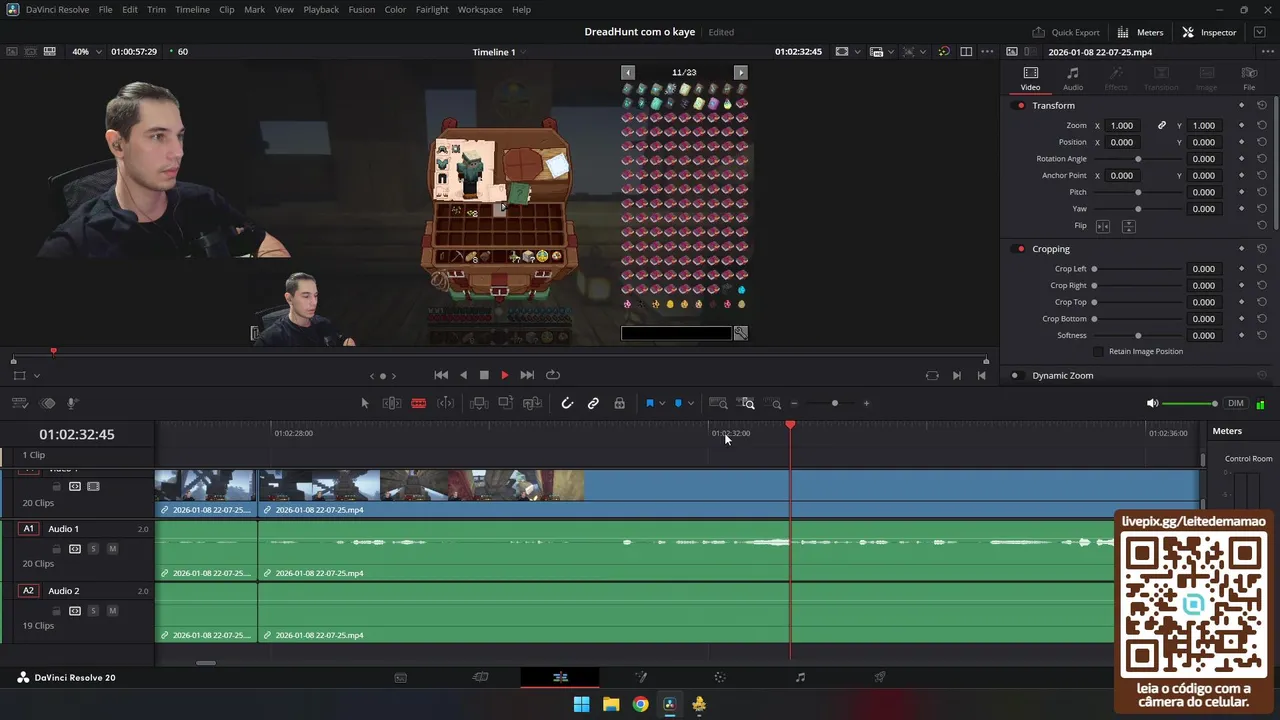Open the Timeline menu
1280x720 pixels.
coord(192,9)
